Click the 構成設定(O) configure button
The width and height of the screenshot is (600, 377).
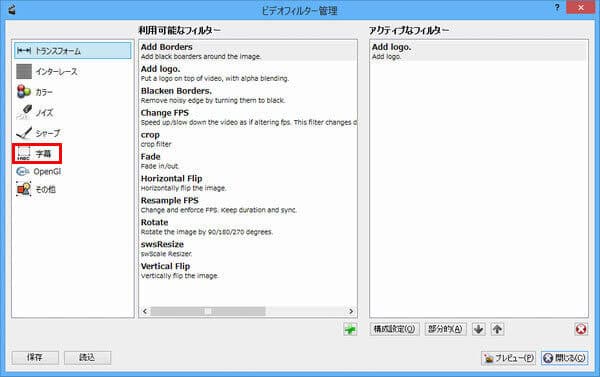pos(394,329)
